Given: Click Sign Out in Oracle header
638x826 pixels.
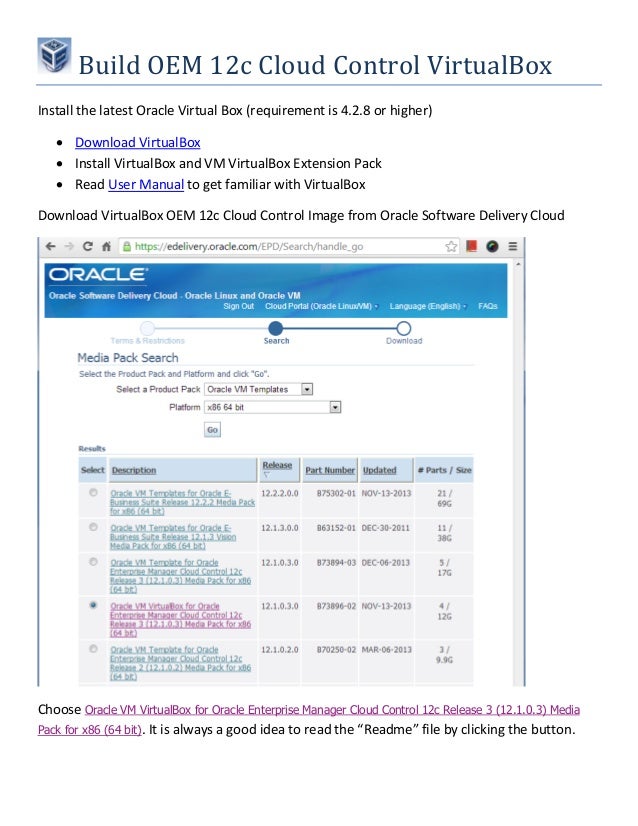Looking at the screenshot, I should point(239,306).
